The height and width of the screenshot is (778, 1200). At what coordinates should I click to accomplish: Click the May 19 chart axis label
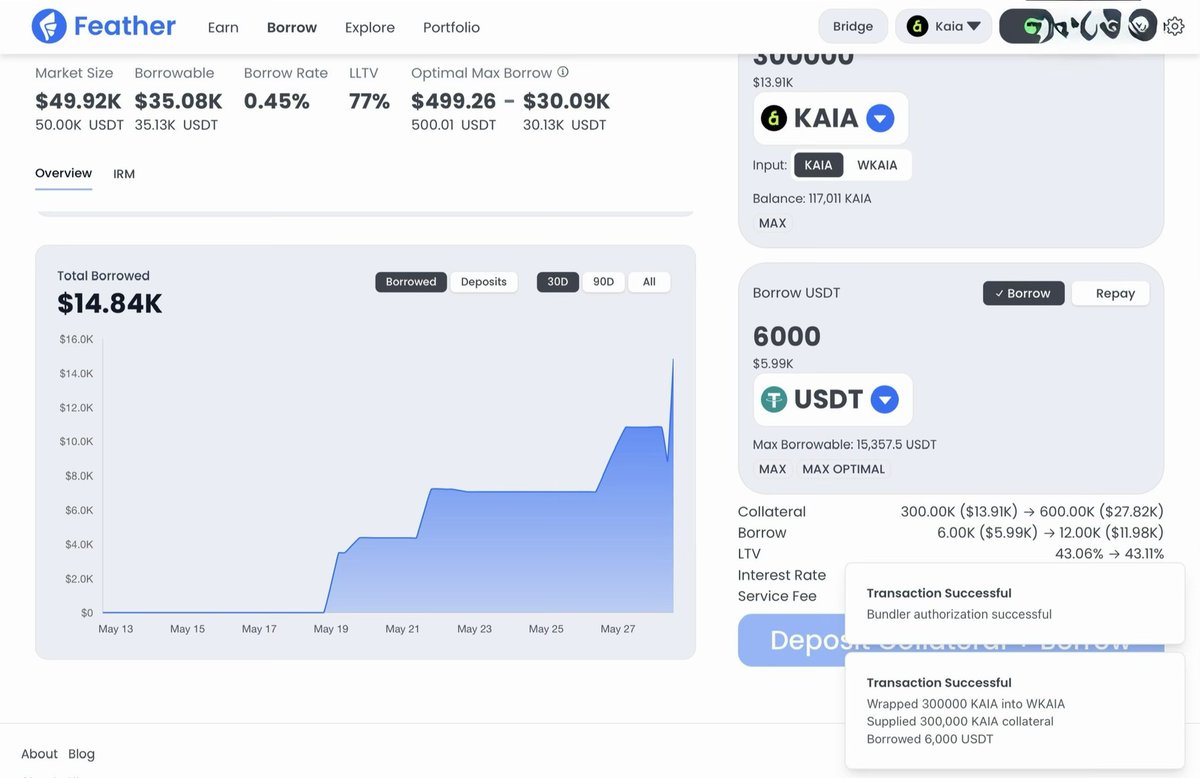click(x=331, y=629)
